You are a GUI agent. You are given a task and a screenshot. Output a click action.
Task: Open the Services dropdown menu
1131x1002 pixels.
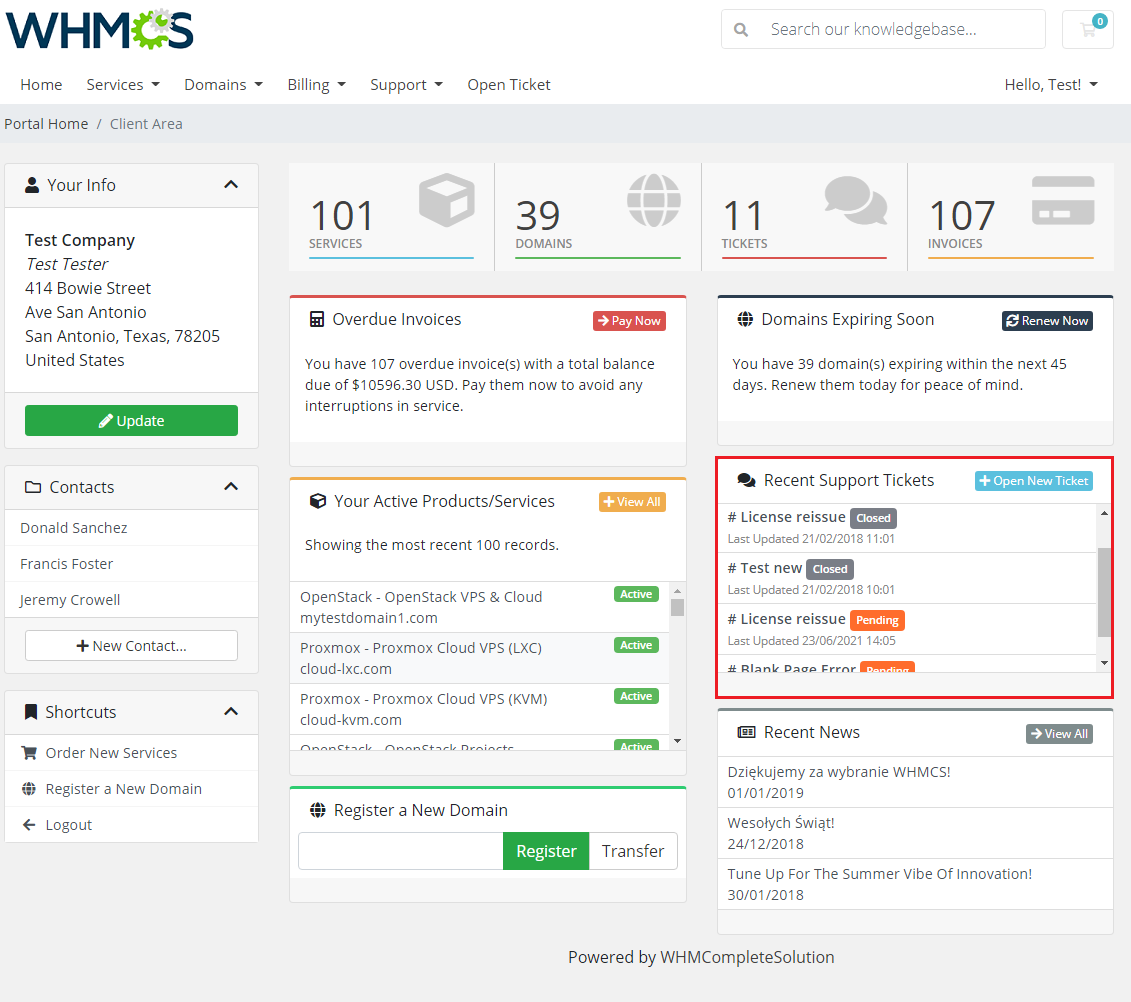[x=123, y=84]
